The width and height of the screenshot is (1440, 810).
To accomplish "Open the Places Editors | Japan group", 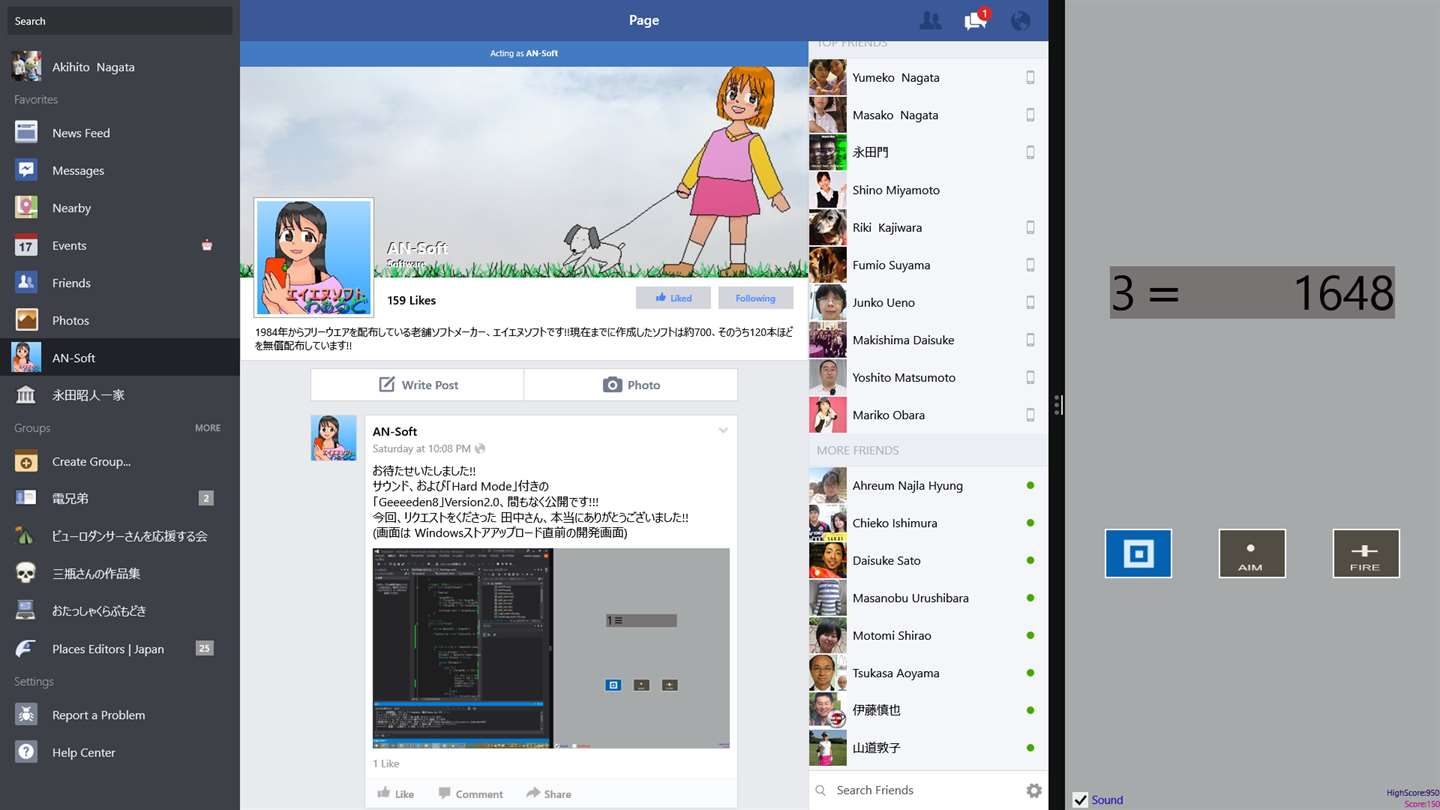I will (x=120, y=649).
